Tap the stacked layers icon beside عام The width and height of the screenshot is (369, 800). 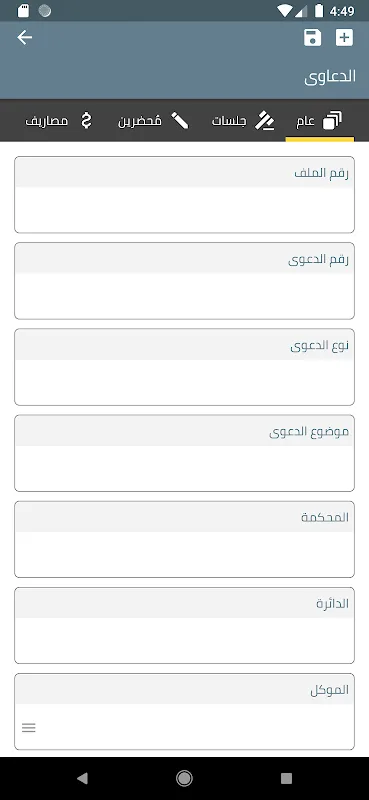(333, 121)
